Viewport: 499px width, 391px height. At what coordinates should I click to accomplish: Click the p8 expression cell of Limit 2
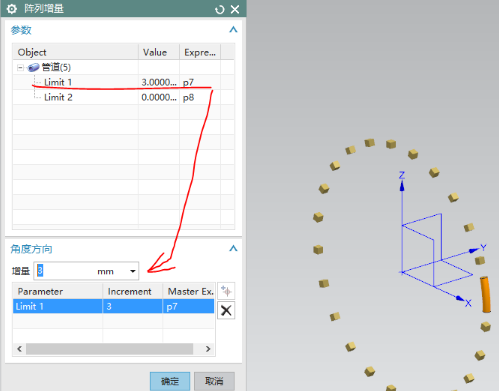point(188,97)
